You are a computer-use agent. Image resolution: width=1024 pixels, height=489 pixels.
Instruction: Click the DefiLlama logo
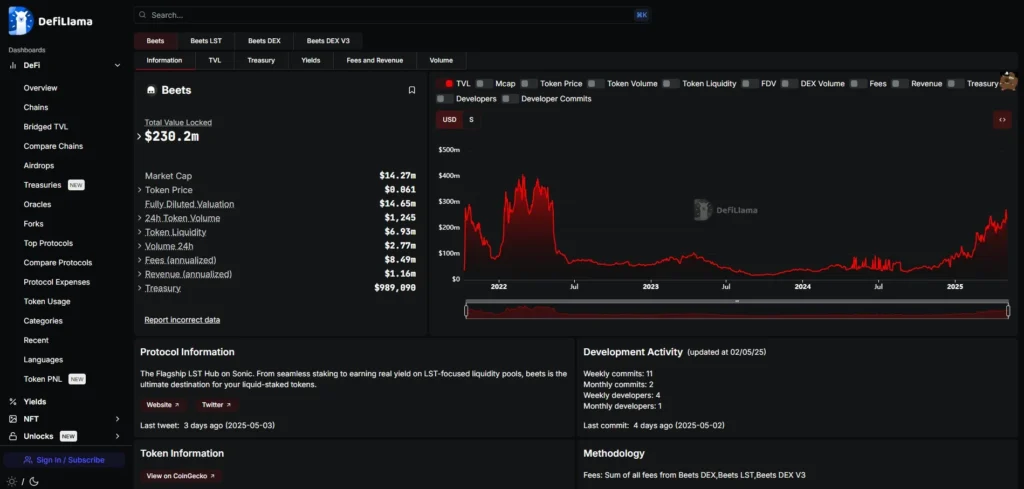pyautogui.click(x=50, y=21)
